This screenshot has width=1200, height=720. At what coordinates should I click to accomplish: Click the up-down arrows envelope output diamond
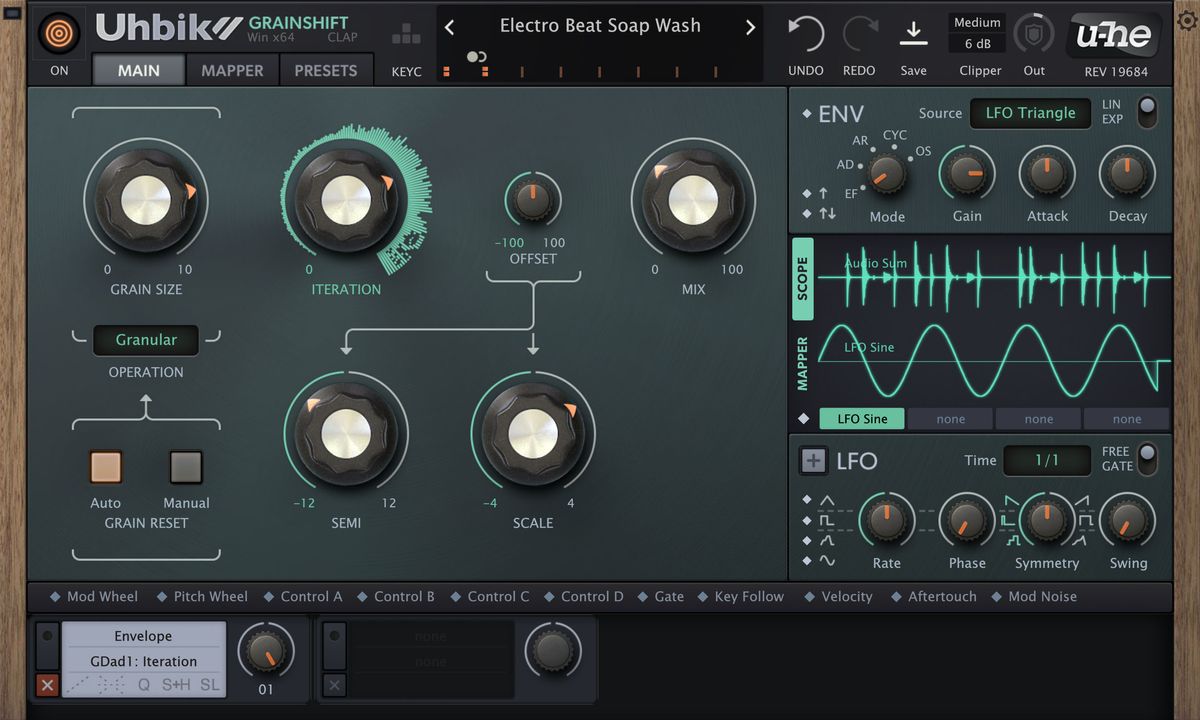coord(807,213)
